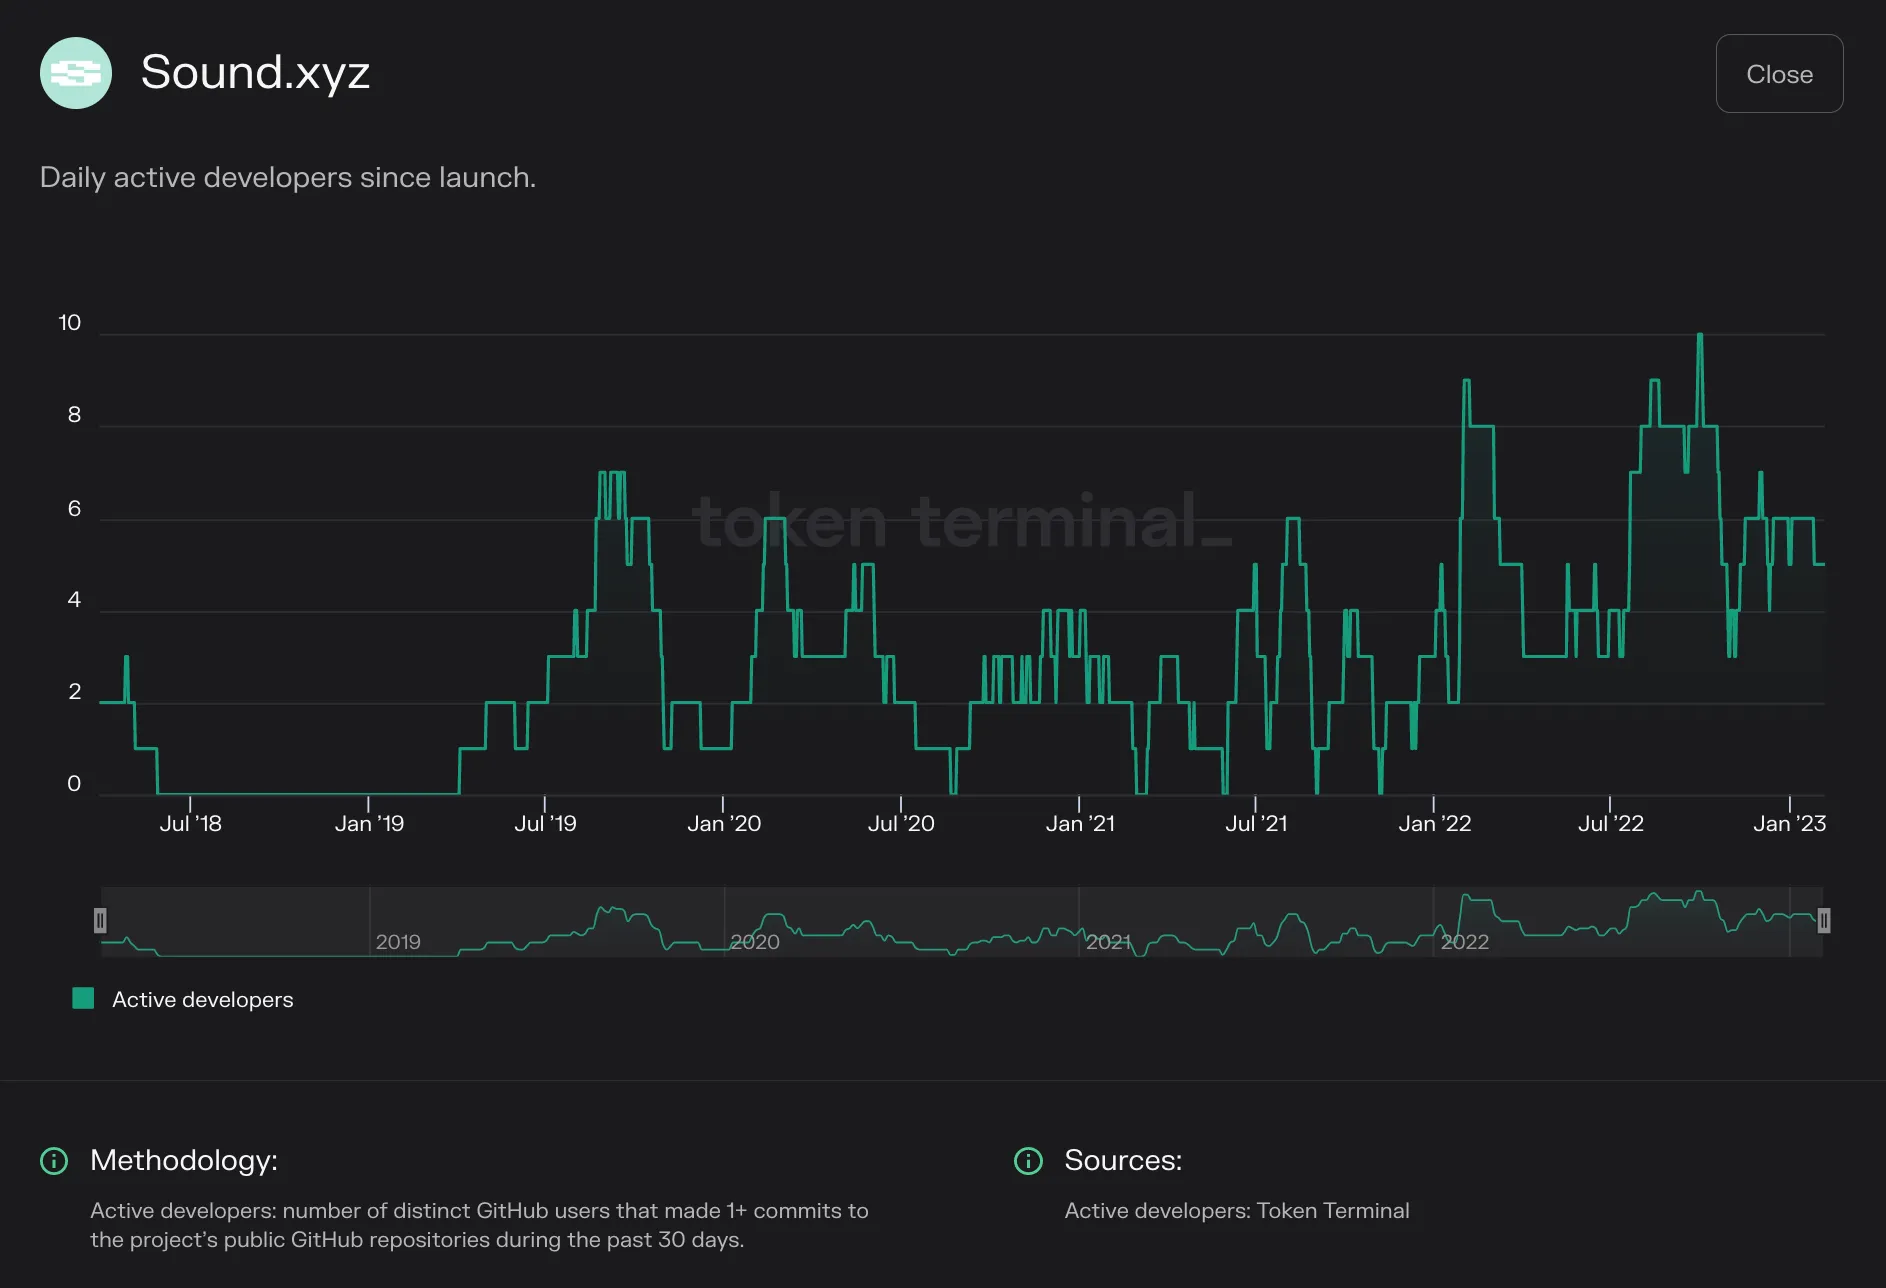
Task: Click the Sound.xyz title text
Action: pyautogui.click(x=255, y=72)
